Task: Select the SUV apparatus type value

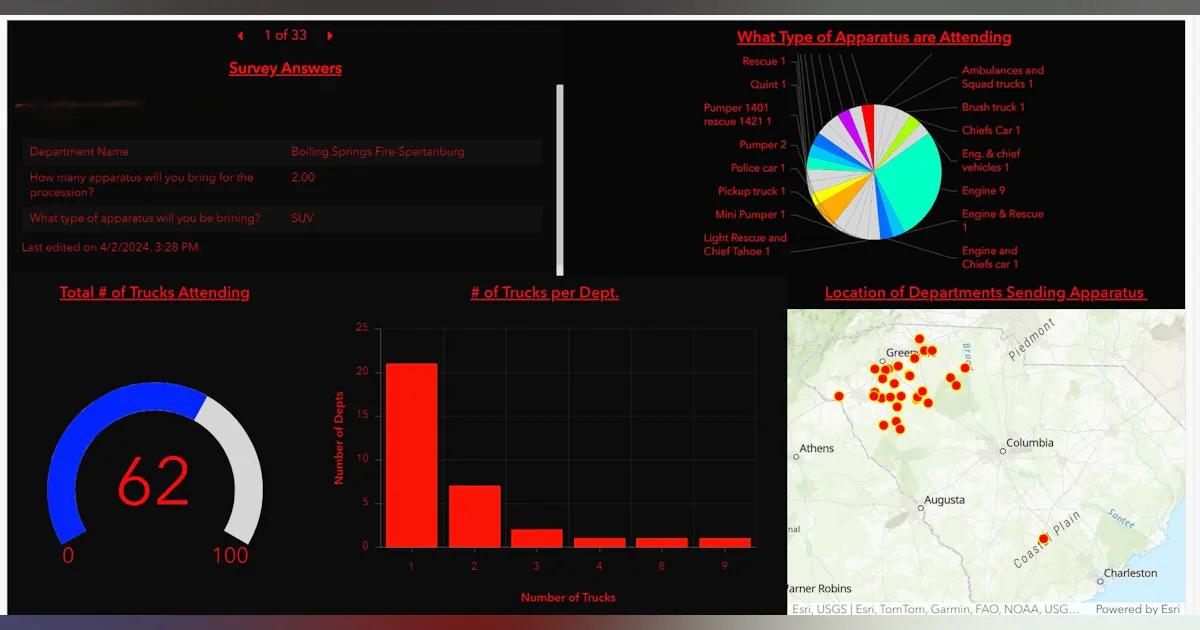Action: 302,217
